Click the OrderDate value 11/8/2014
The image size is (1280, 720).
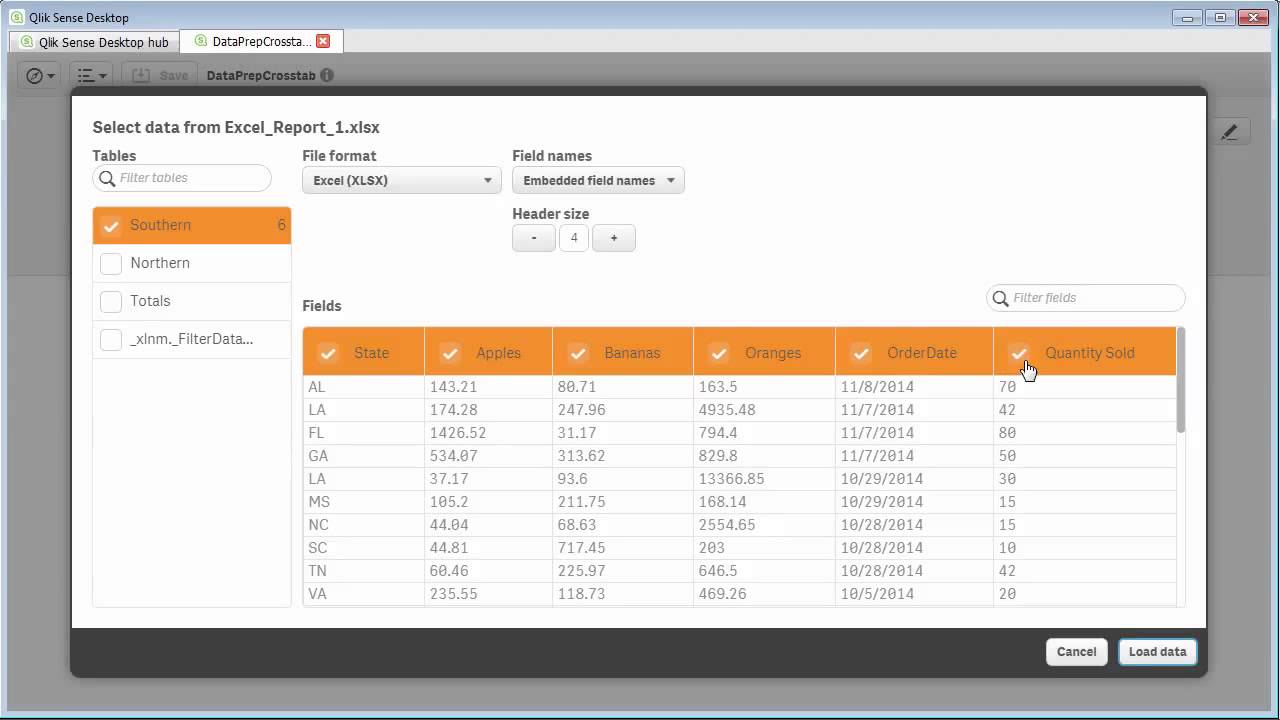coord(877,387)
